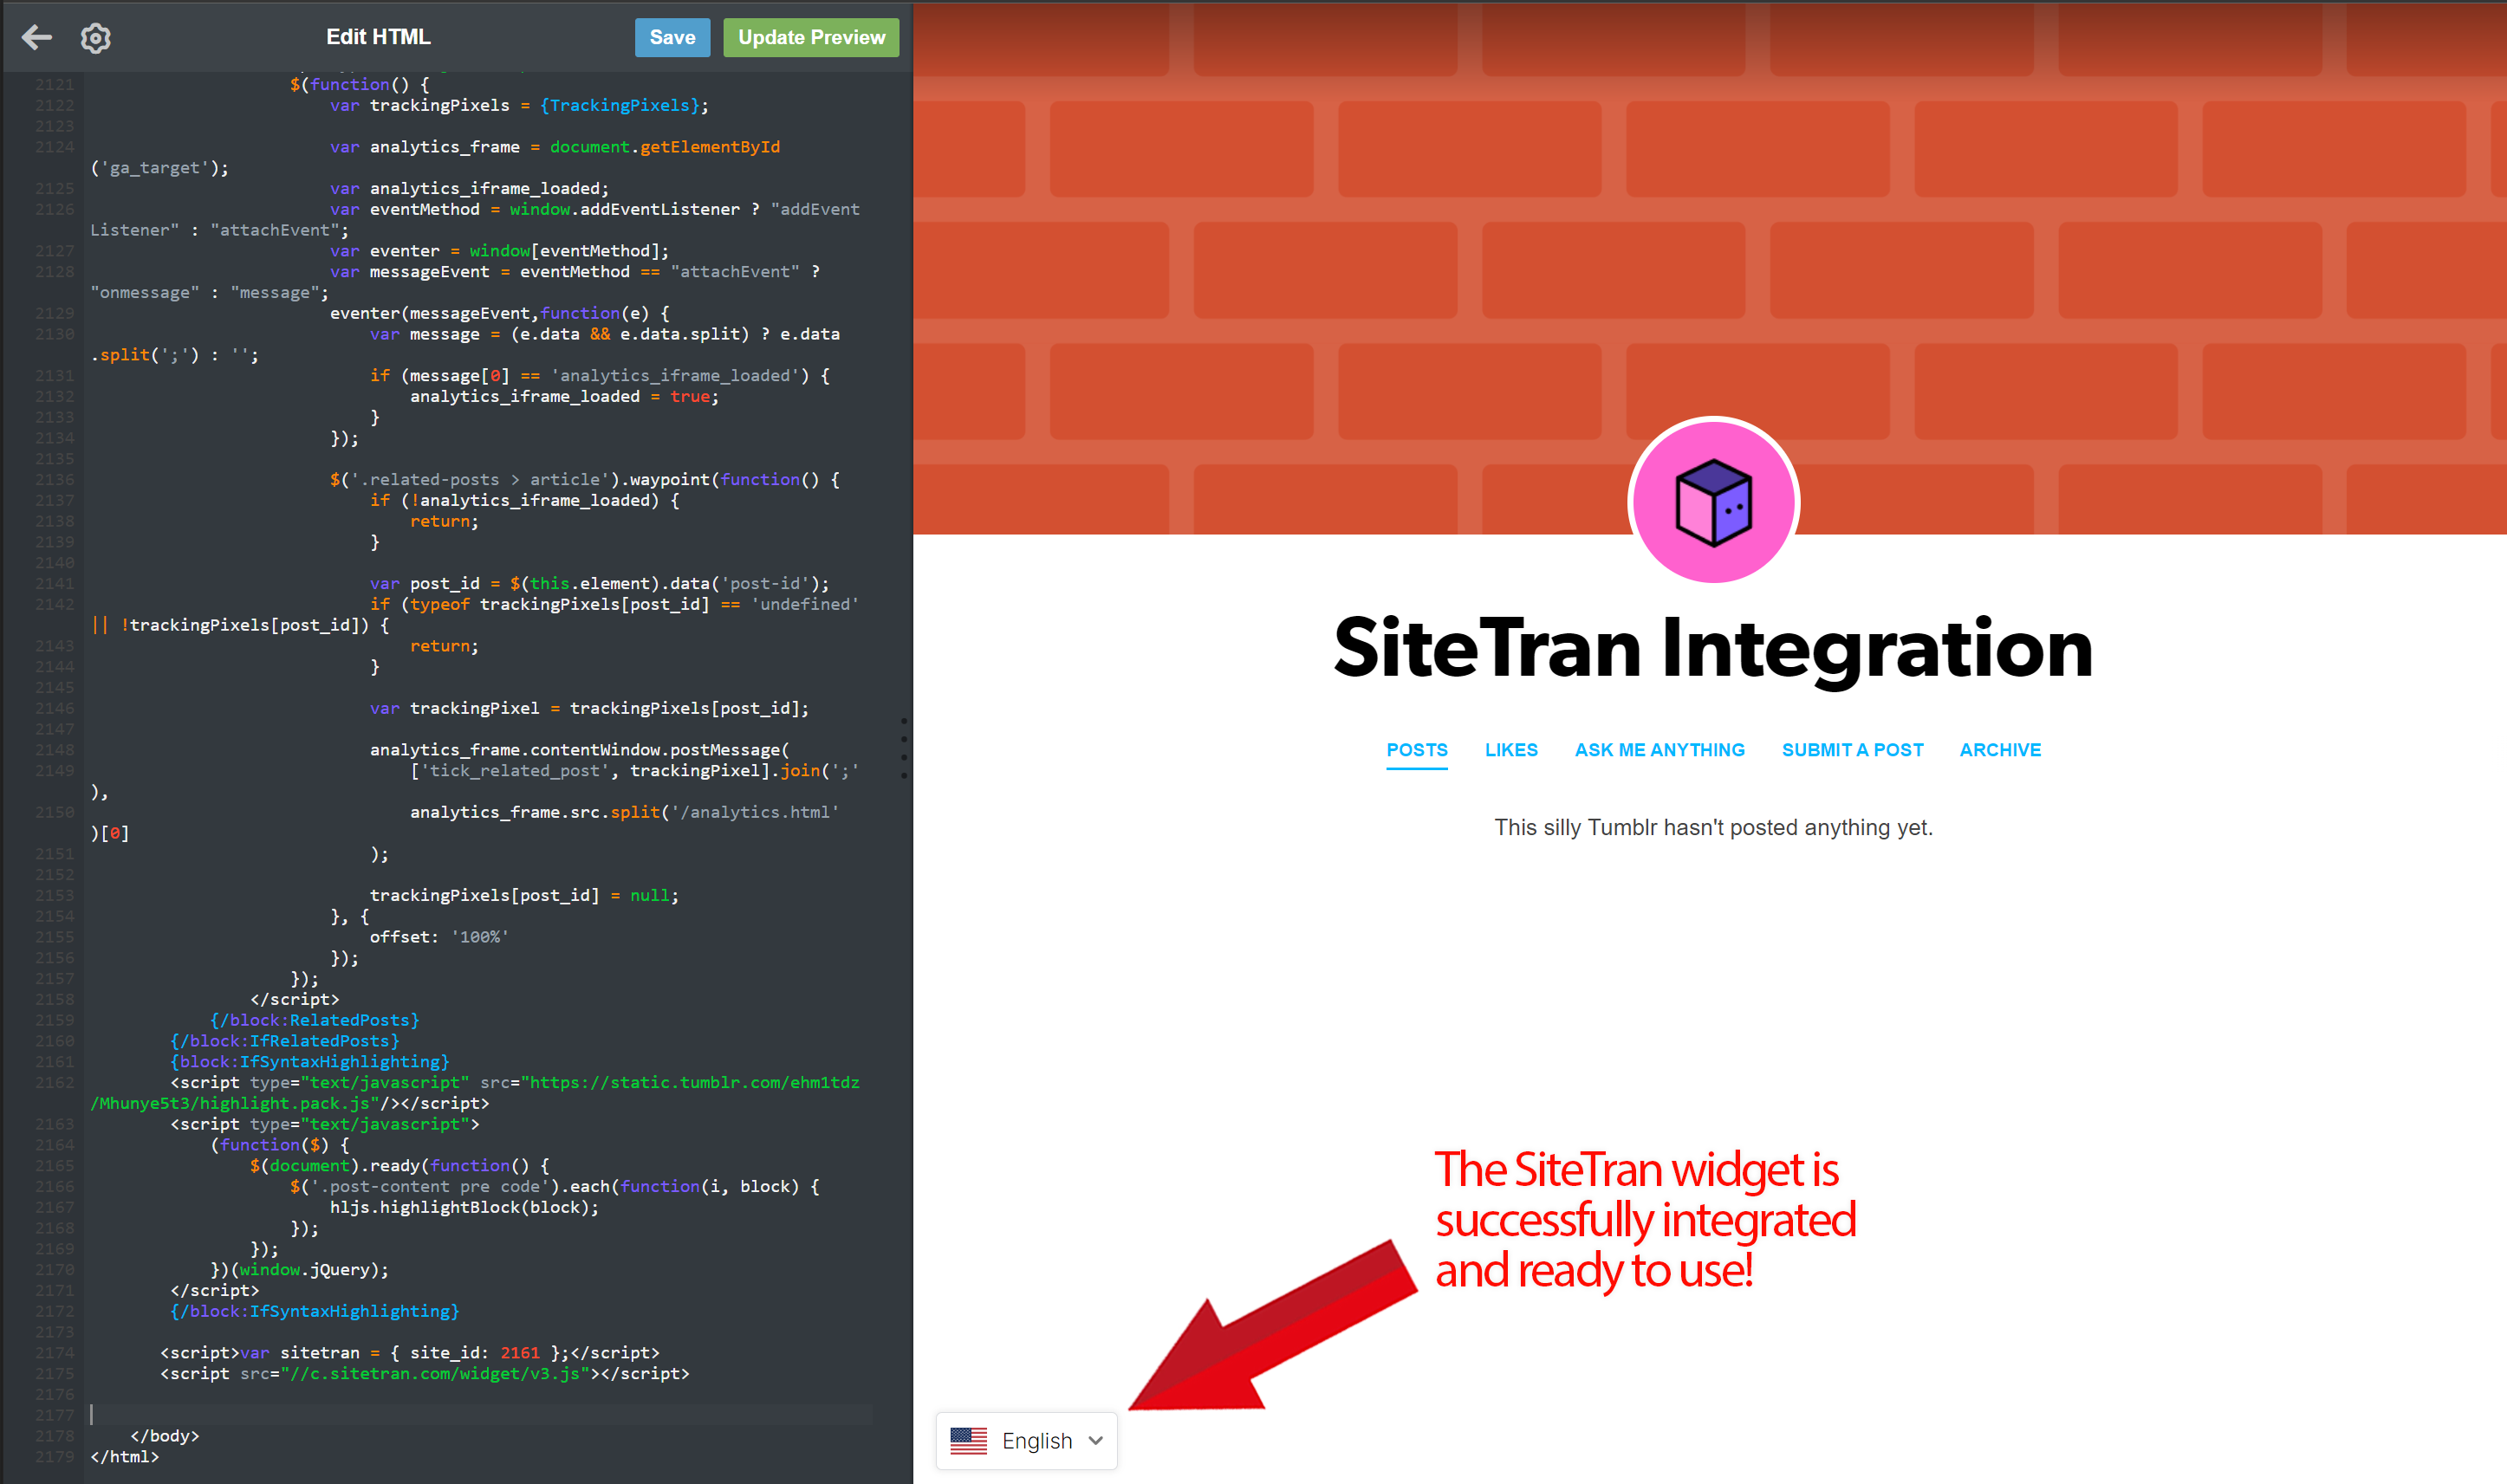Click the ASK ME ANYTHING tab
The height and width of the screenshot is (1484, 2507).
coord(1659,749)
